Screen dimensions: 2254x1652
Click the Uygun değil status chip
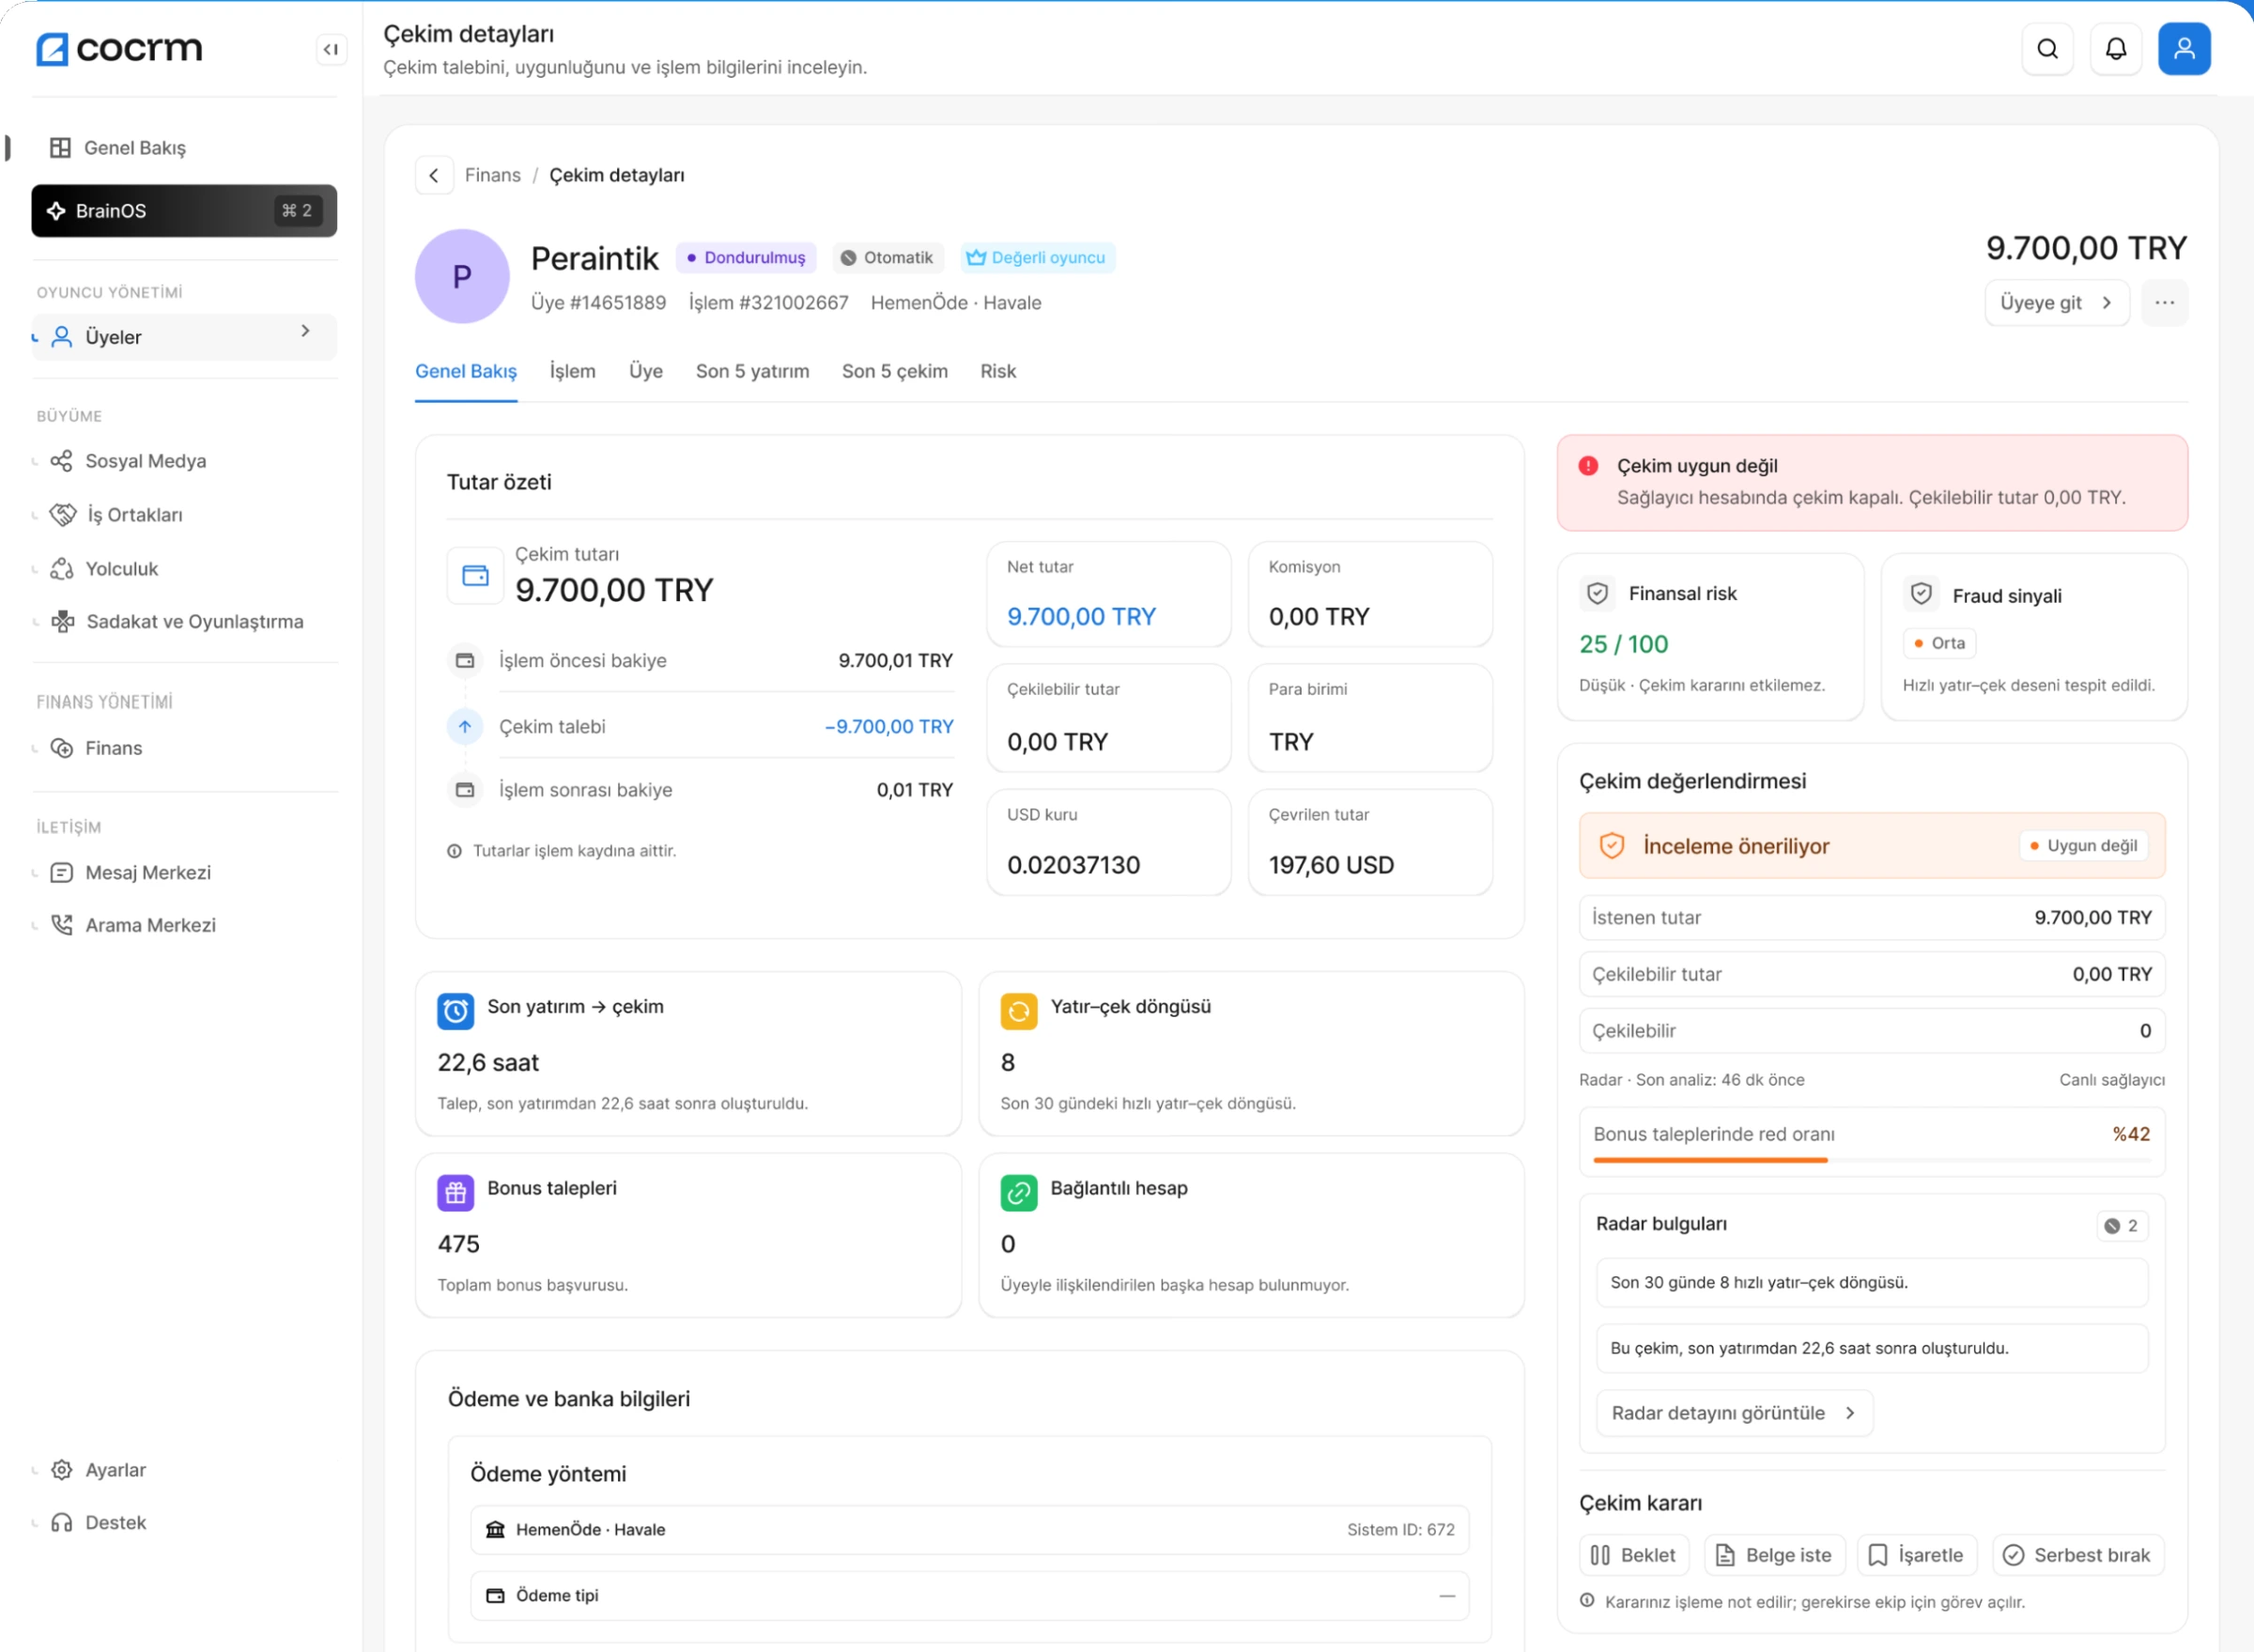(2083, 846)
